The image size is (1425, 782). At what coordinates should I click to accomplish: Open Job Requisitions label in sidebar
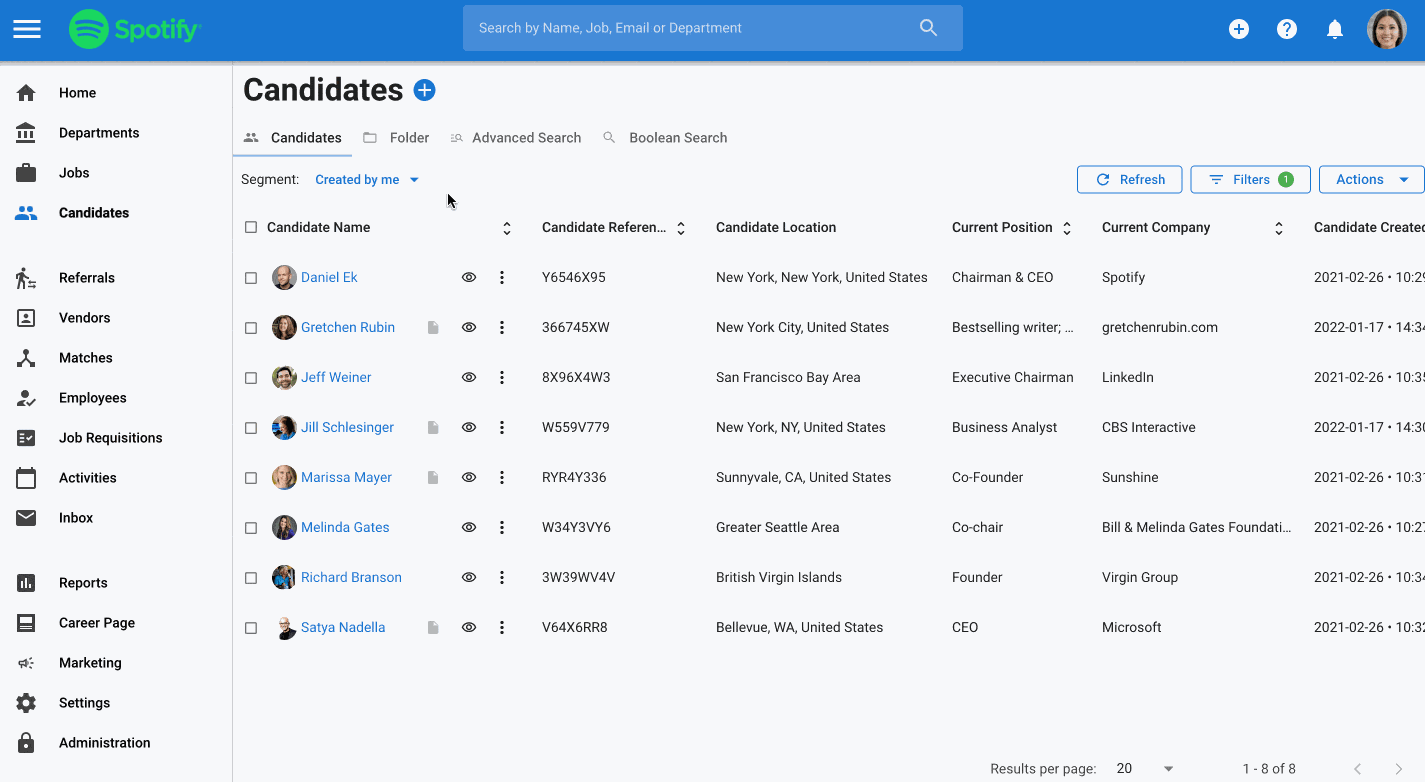(111, 438)
